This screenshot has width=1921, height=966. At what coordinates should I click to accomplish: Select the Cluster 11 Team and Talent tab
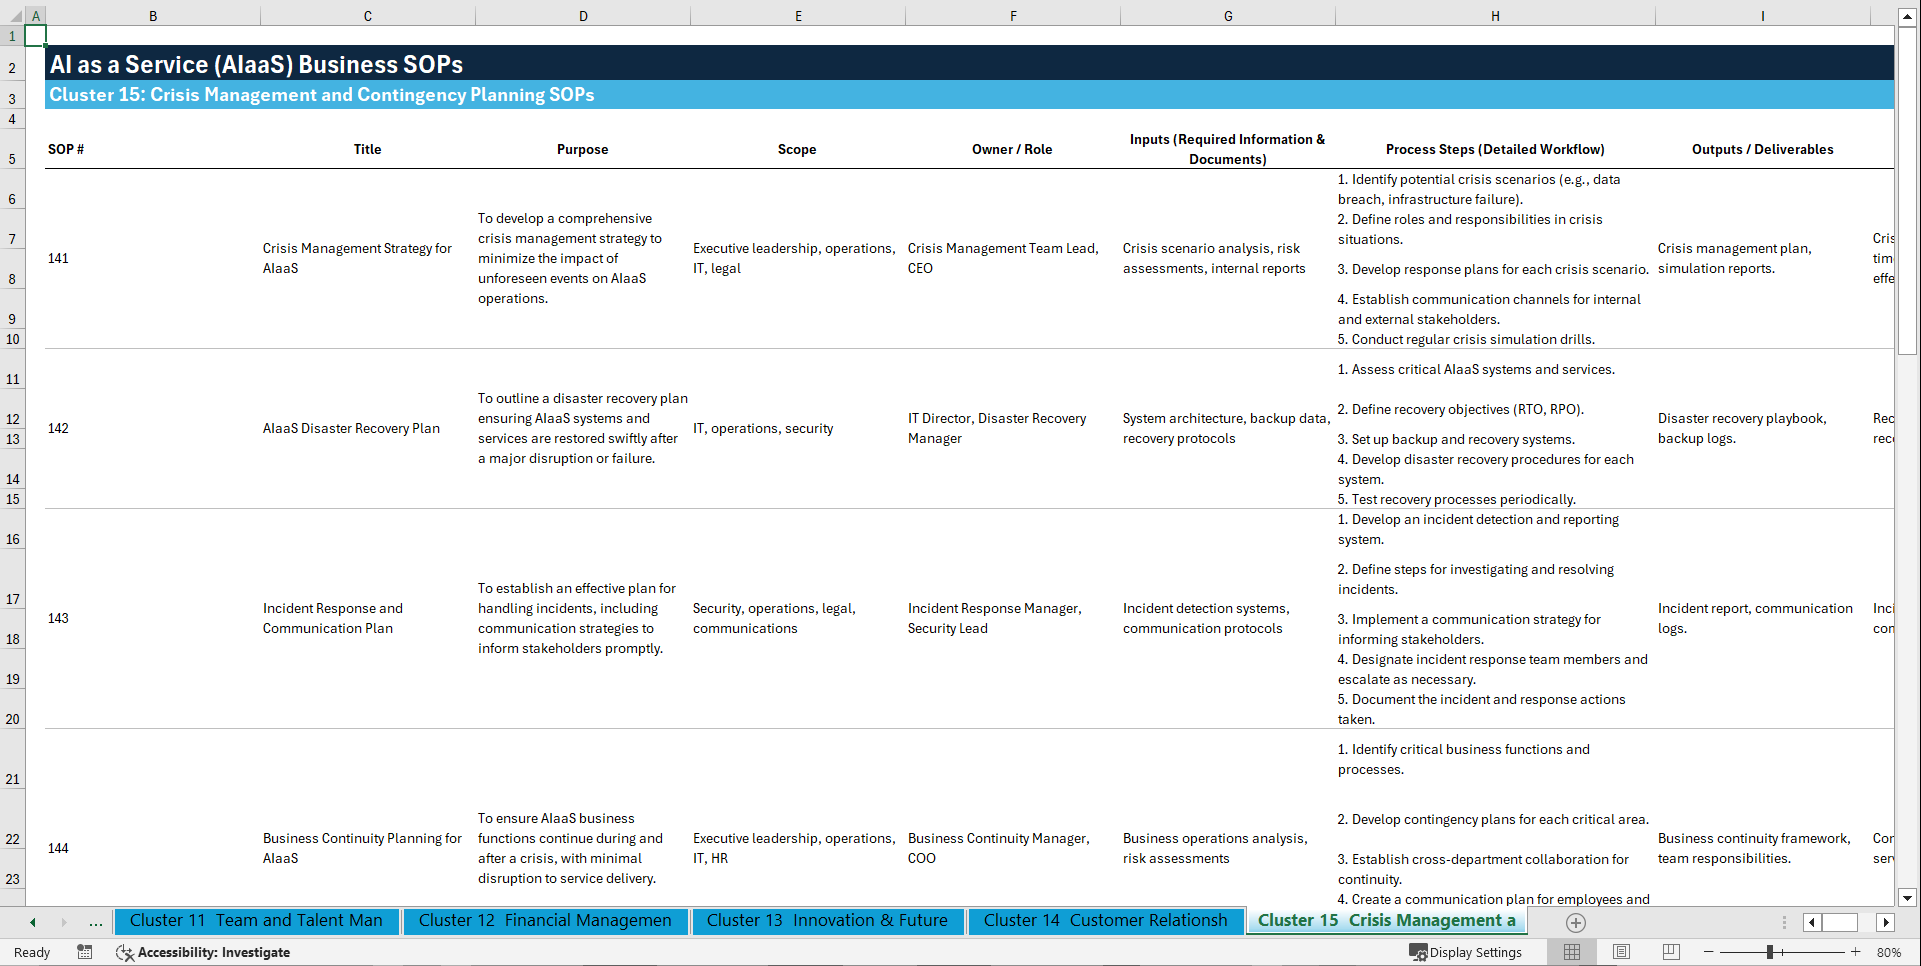click(257, 921)
